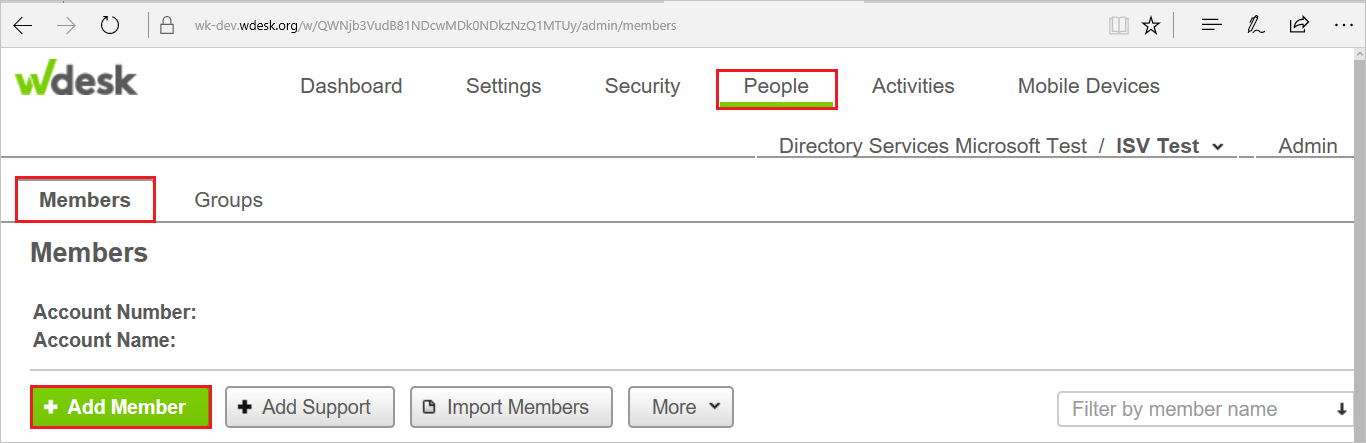The width and height of the screenshot is (1366, 443).
Task: Go back with the browser back arrow
Action: (22, 25)
